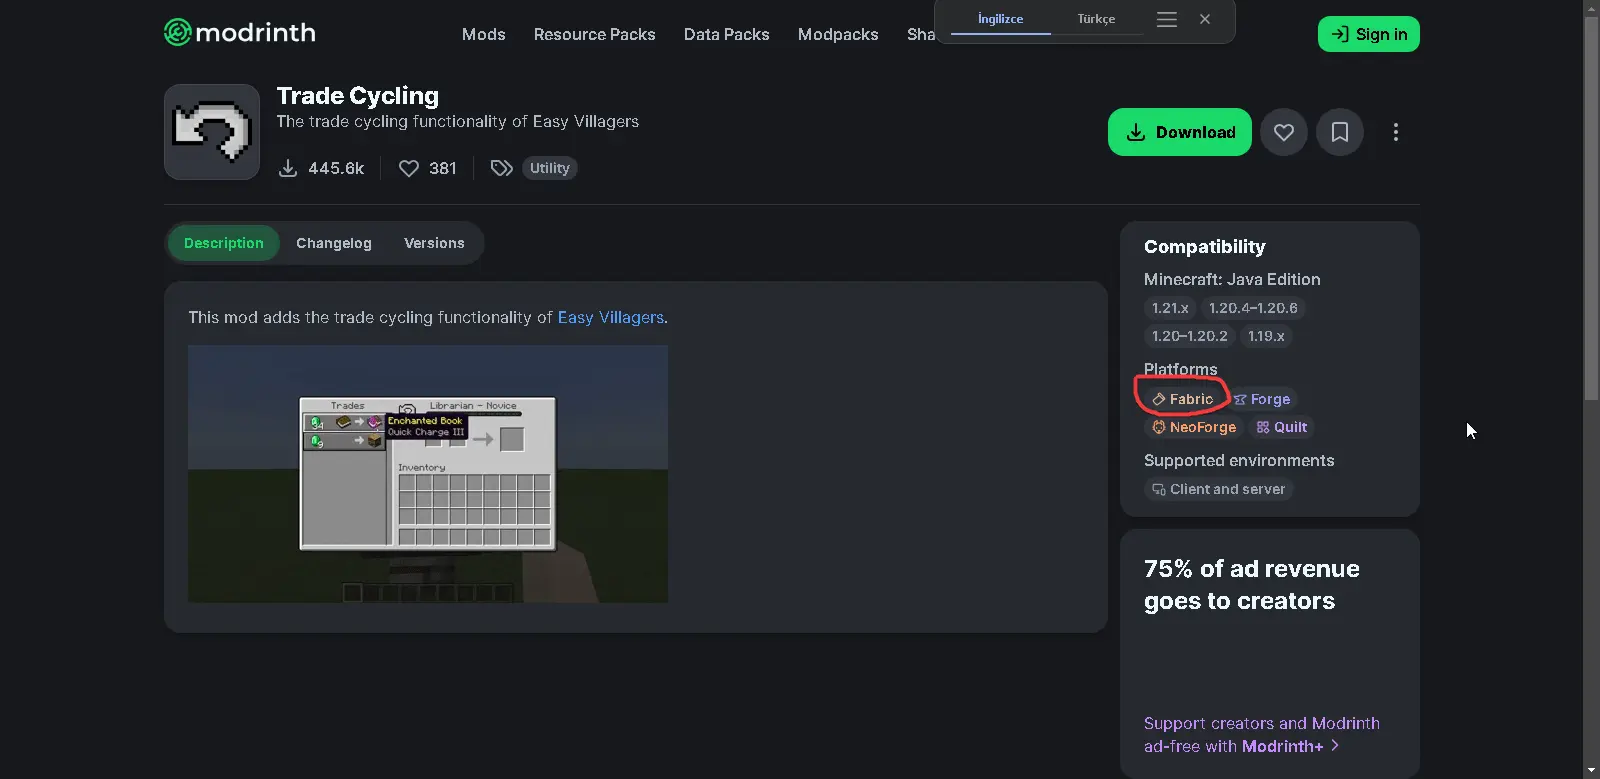Open the trade GUI screenshot image
1600x779 pixels.
pos(428,474)
